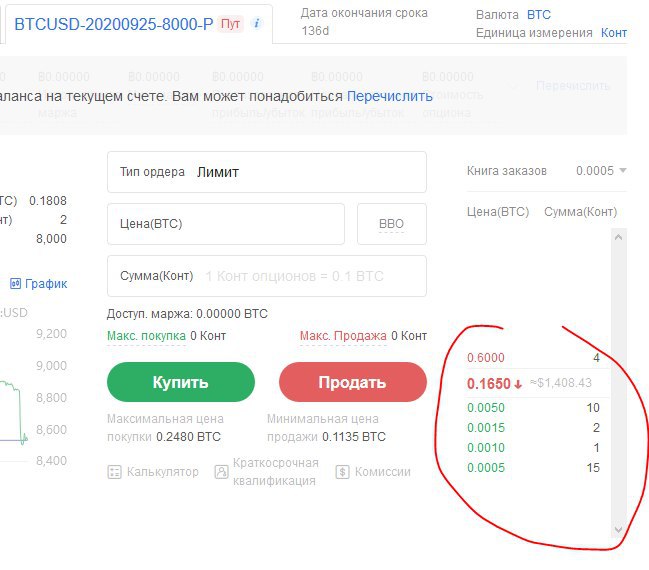This screenshot has width=649, height=570.
Task: Click ≈$1,408.43 USD value
Action: coord(561,383)
